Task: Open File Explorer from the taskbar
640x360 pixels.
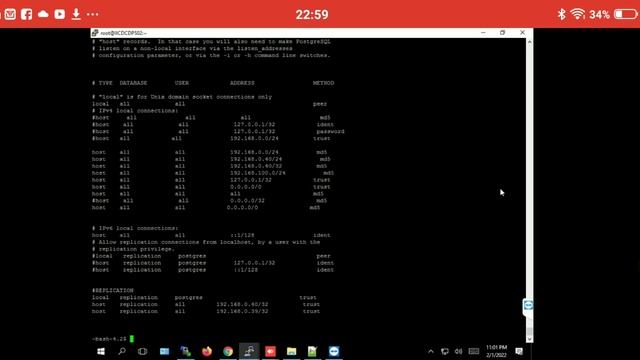Action: 291,351
